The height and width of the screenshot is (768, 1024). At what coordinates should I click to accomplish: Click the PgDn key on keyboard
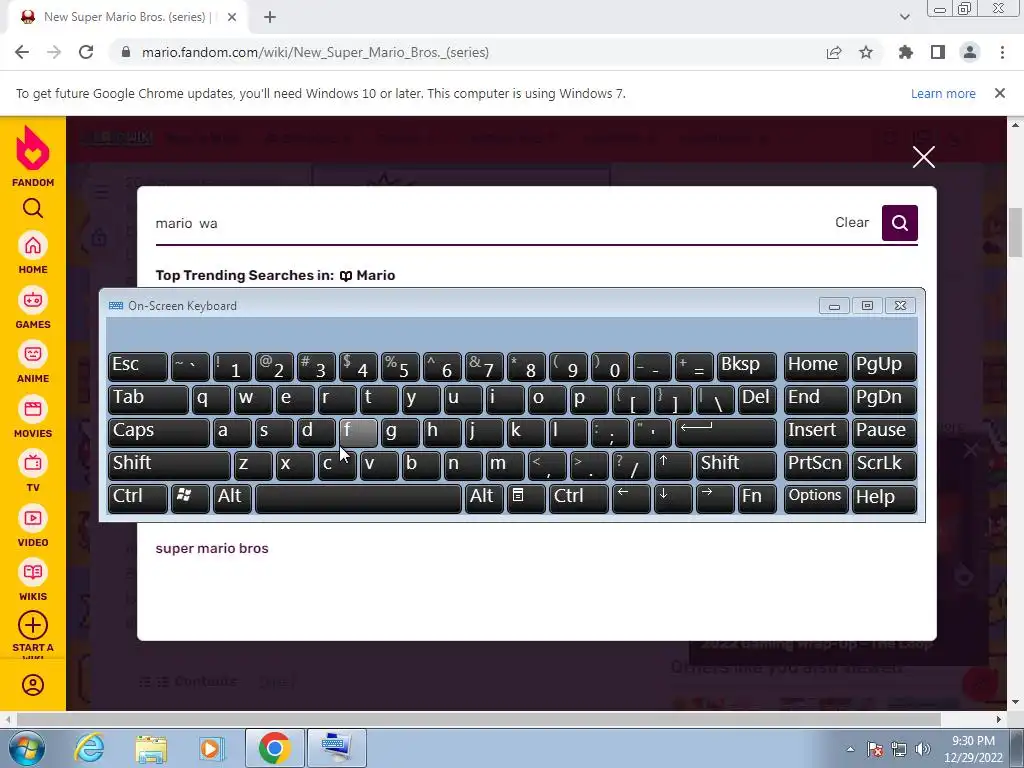click(884, 399)
